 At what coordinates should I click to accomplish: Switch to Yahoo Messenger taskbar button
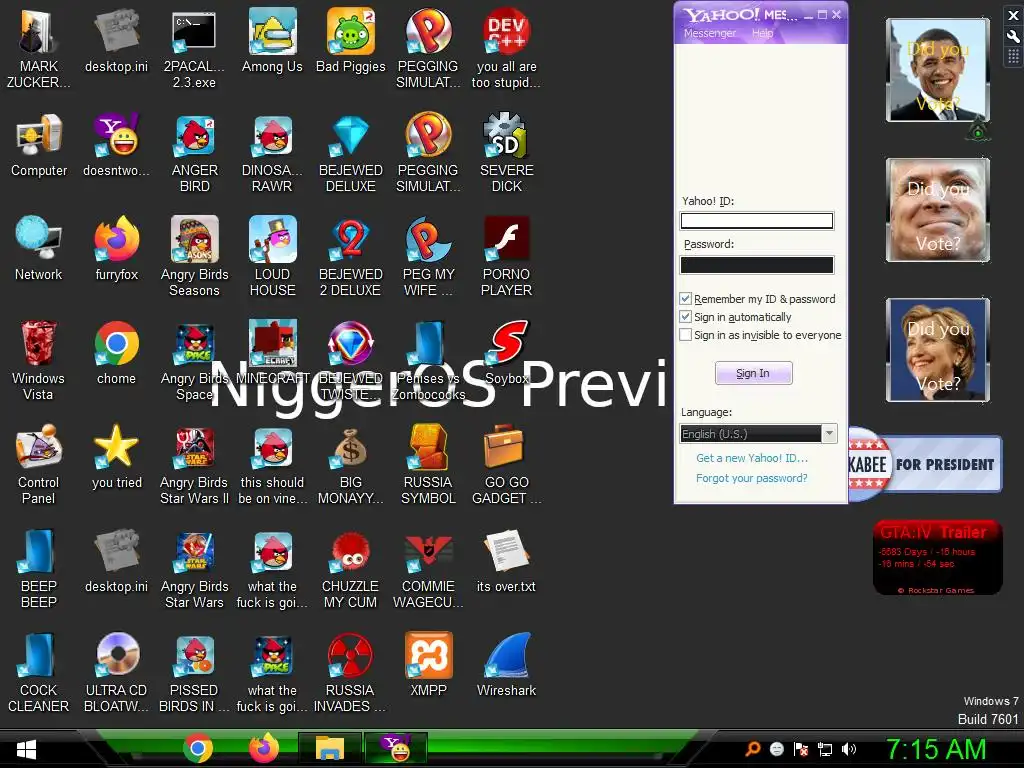396,748
